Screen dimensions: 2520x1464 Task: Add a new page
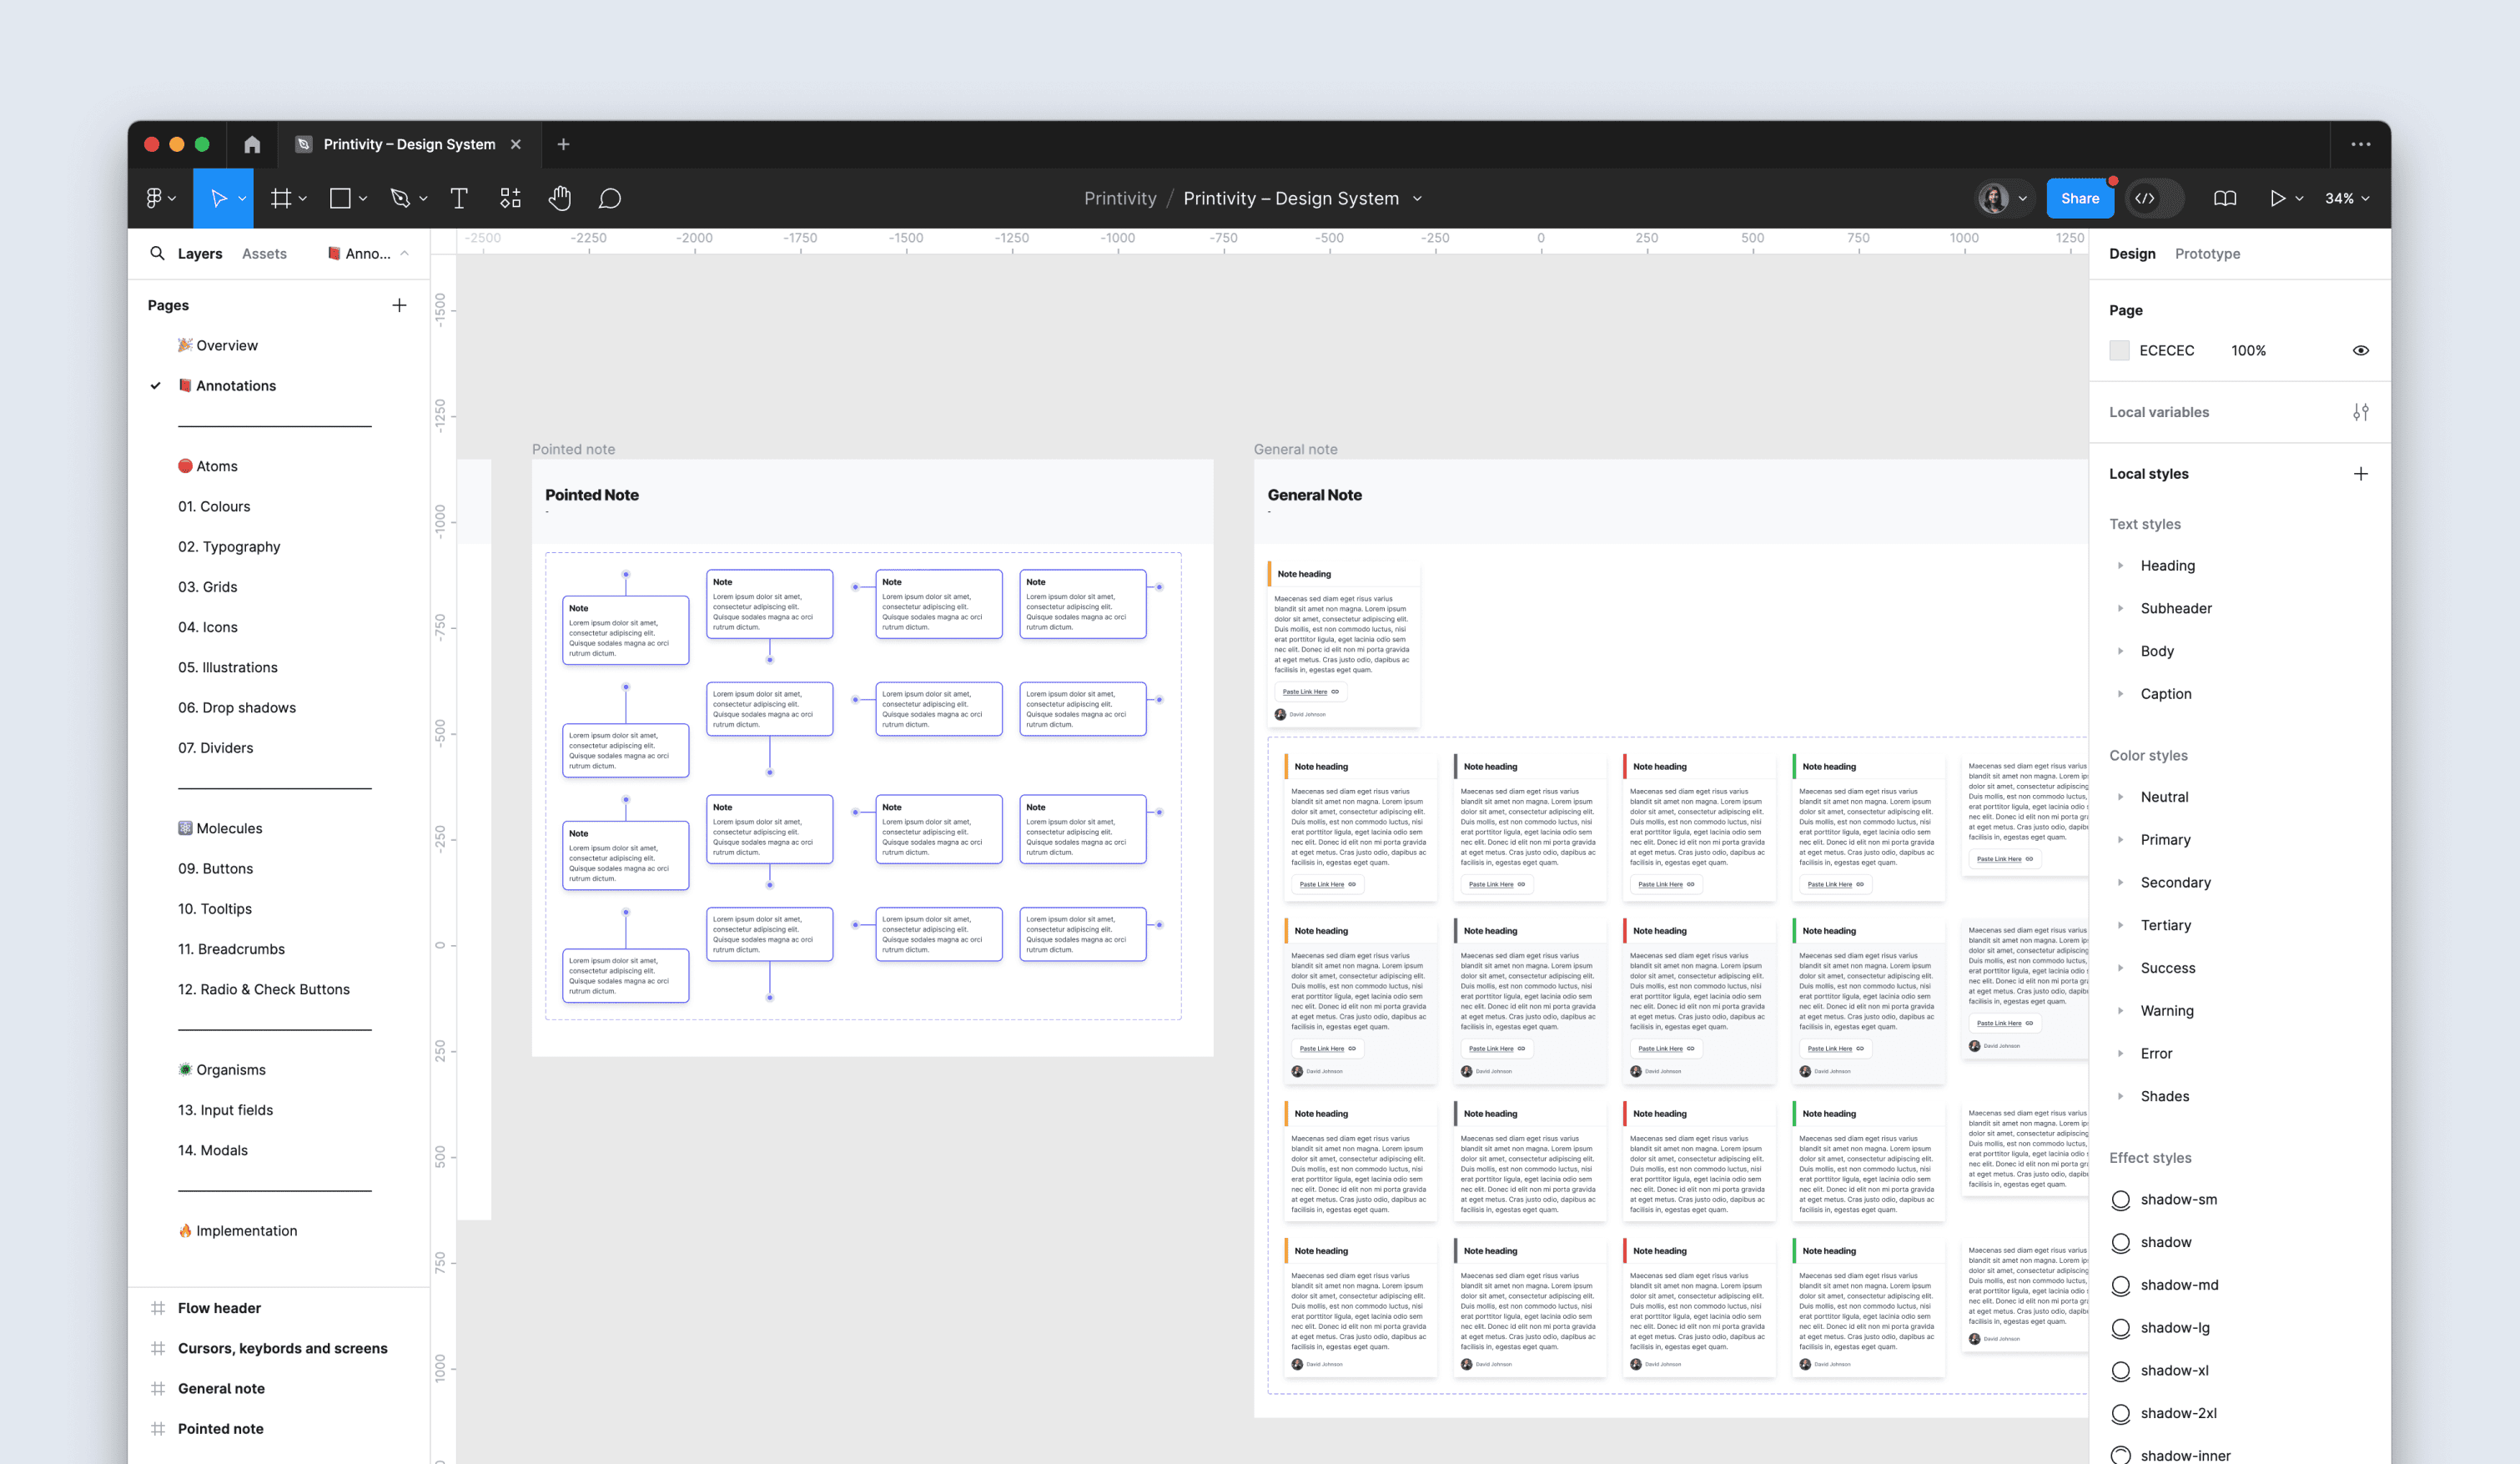pyautogui.click(x=399, y=305)
